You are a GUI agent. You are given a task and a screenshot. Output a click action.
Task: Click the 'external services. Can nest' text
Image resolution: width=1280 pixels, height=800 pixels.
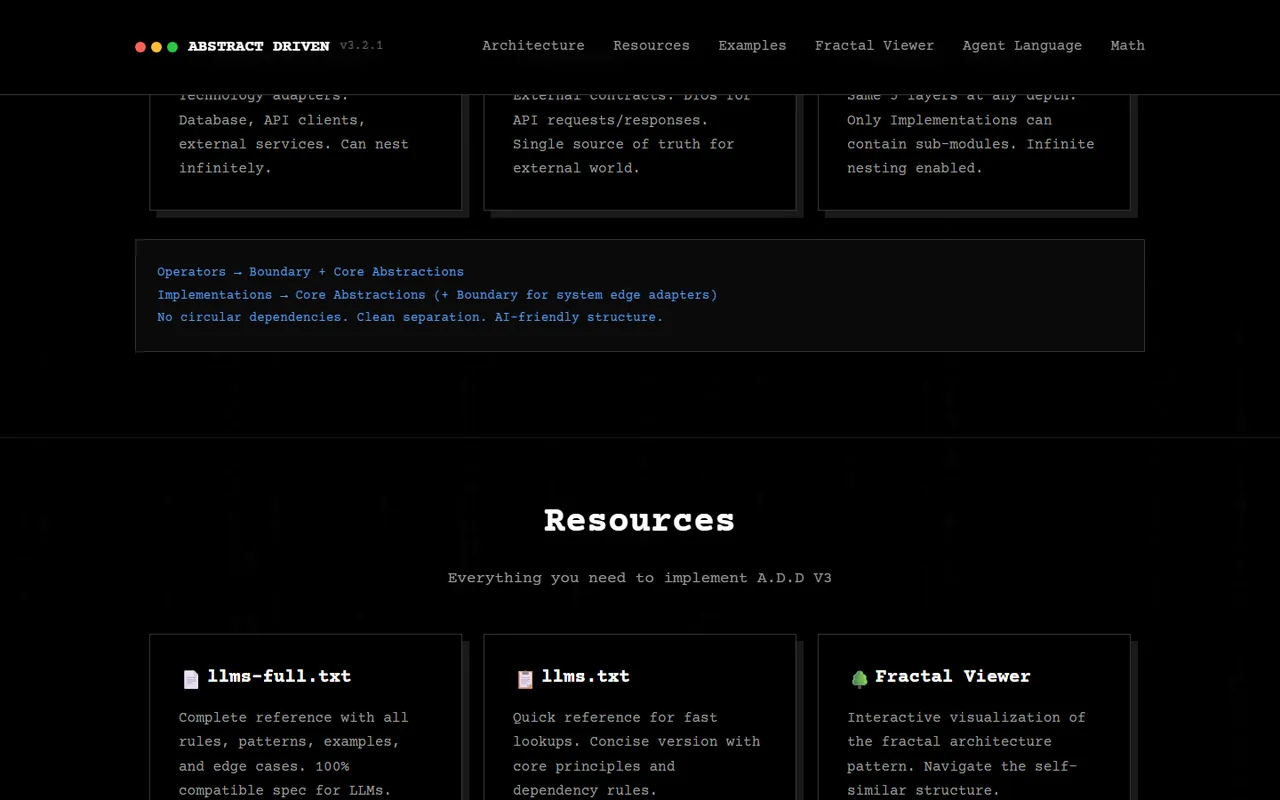click(x=294, y=144)
